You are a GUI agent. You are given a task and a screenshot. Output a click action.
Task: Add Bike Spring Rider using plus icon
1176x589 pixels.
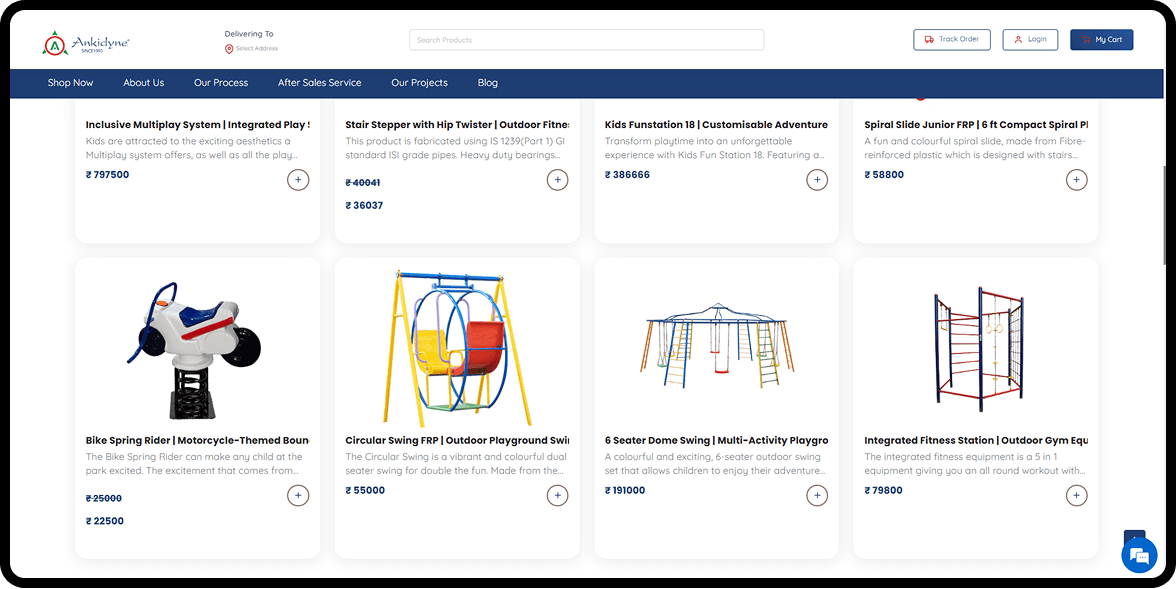point(298,495)
